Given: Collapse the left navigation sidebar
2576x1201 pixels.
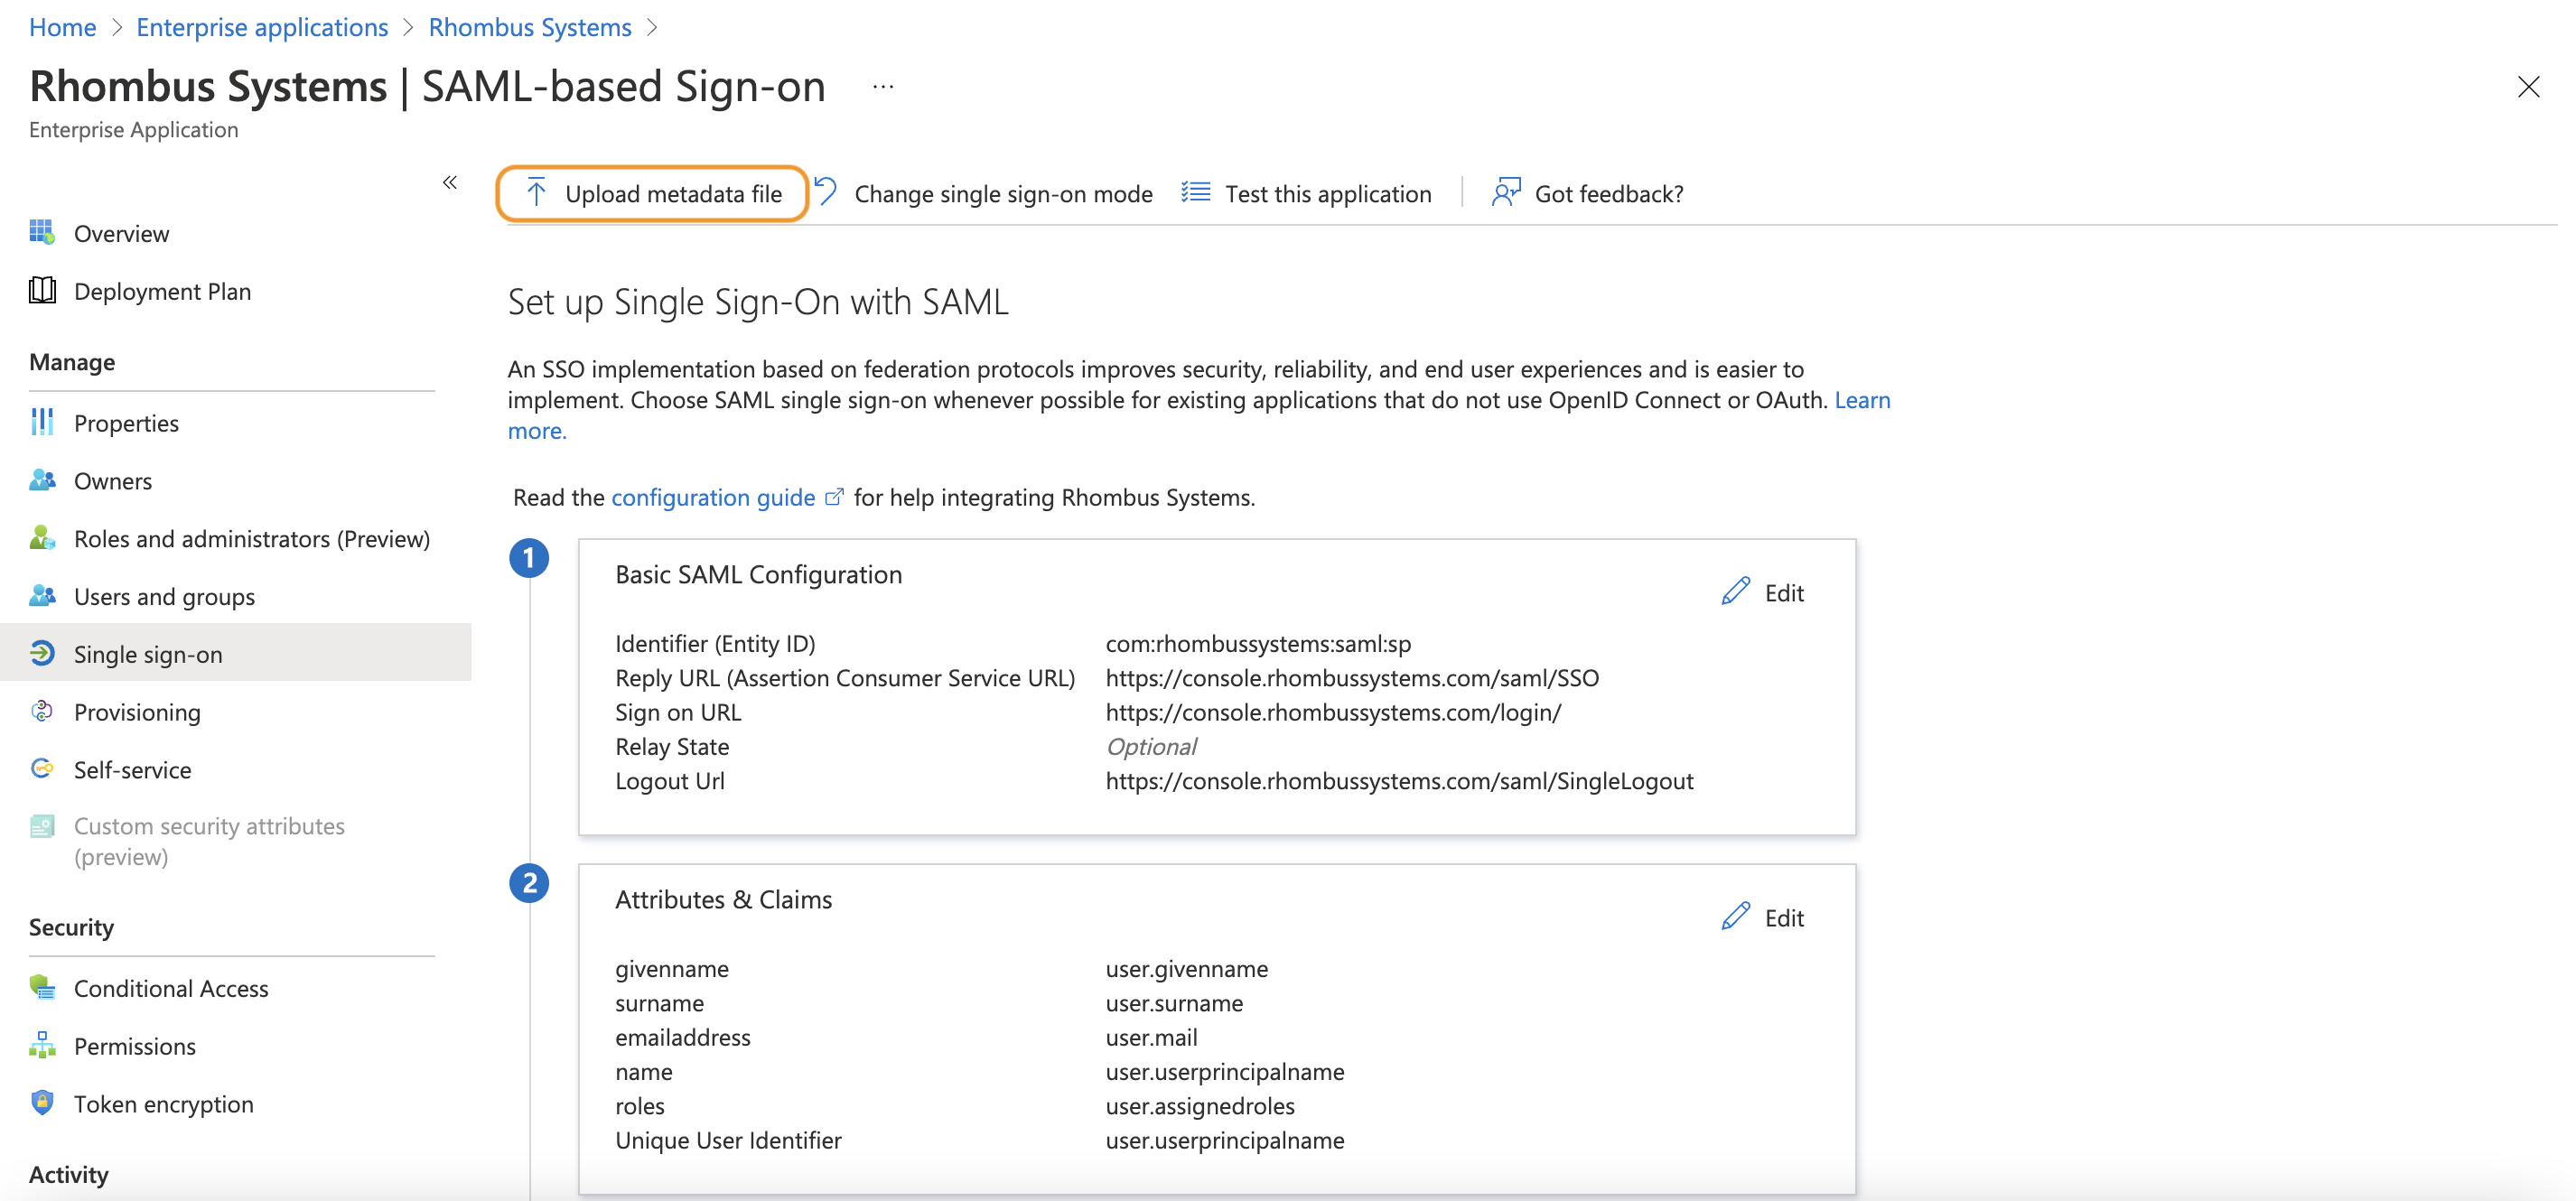Looking at the screenshot, I should (450, 182).
